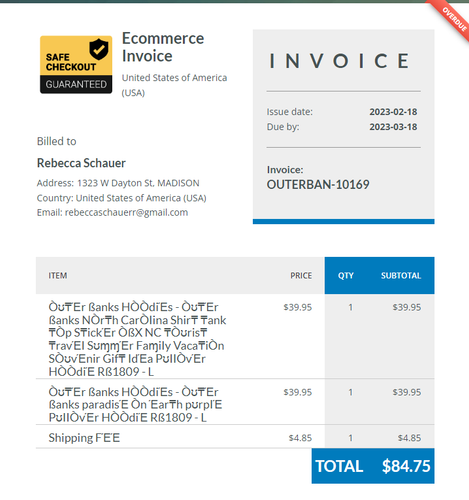Viewport: 469px width, 500px height.
Task: Click the ITEM column header
Action: click(x=58, y=276)
